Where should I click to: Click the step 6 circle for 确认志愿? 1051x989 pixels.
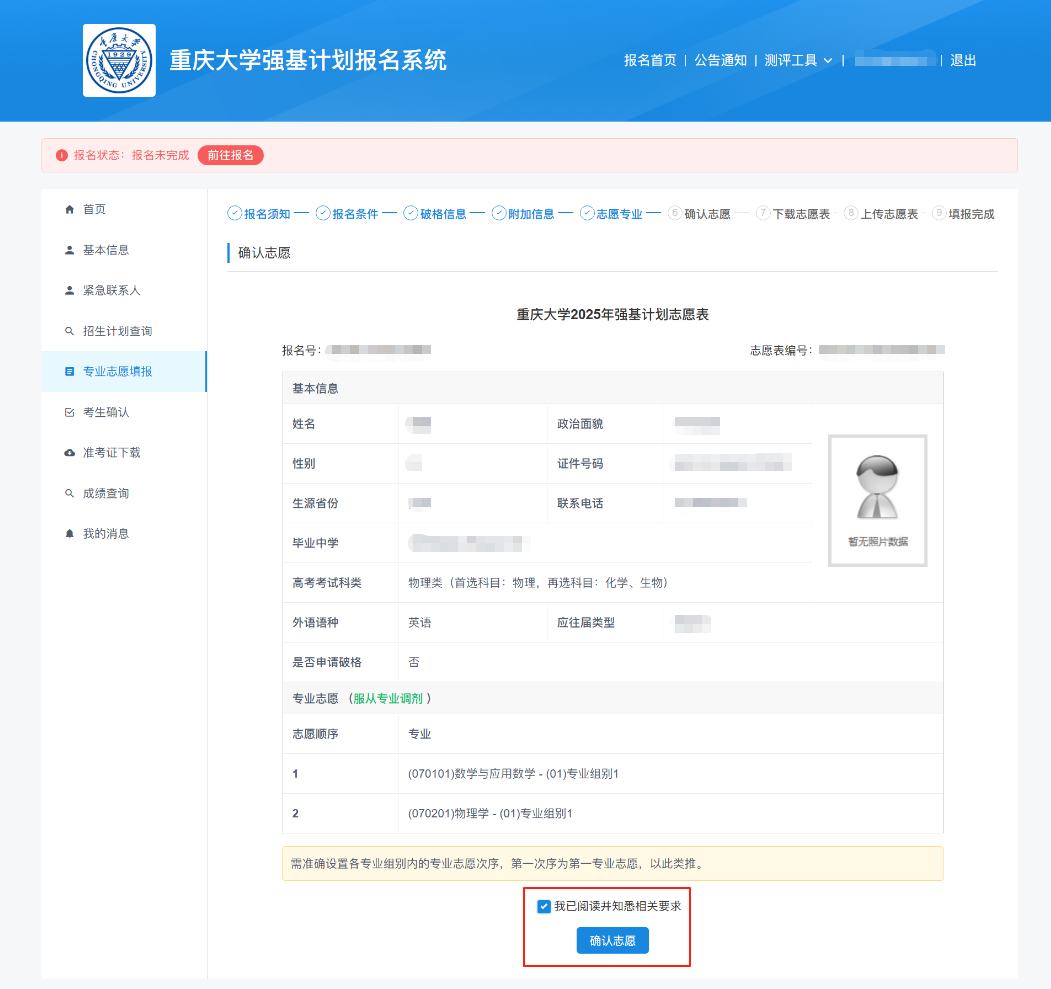click(675, 213)
